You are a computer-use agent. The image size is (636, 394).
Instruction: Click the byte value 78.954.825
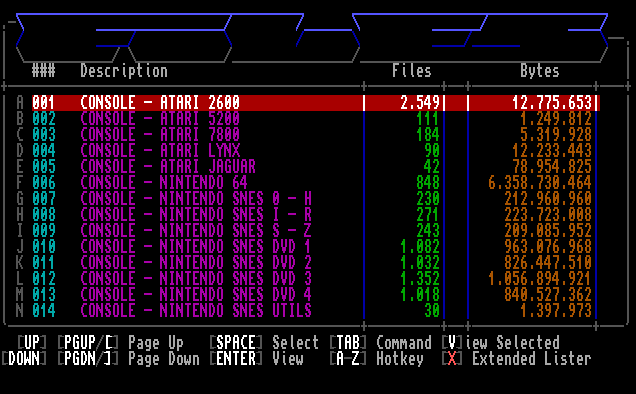(552, 167)
